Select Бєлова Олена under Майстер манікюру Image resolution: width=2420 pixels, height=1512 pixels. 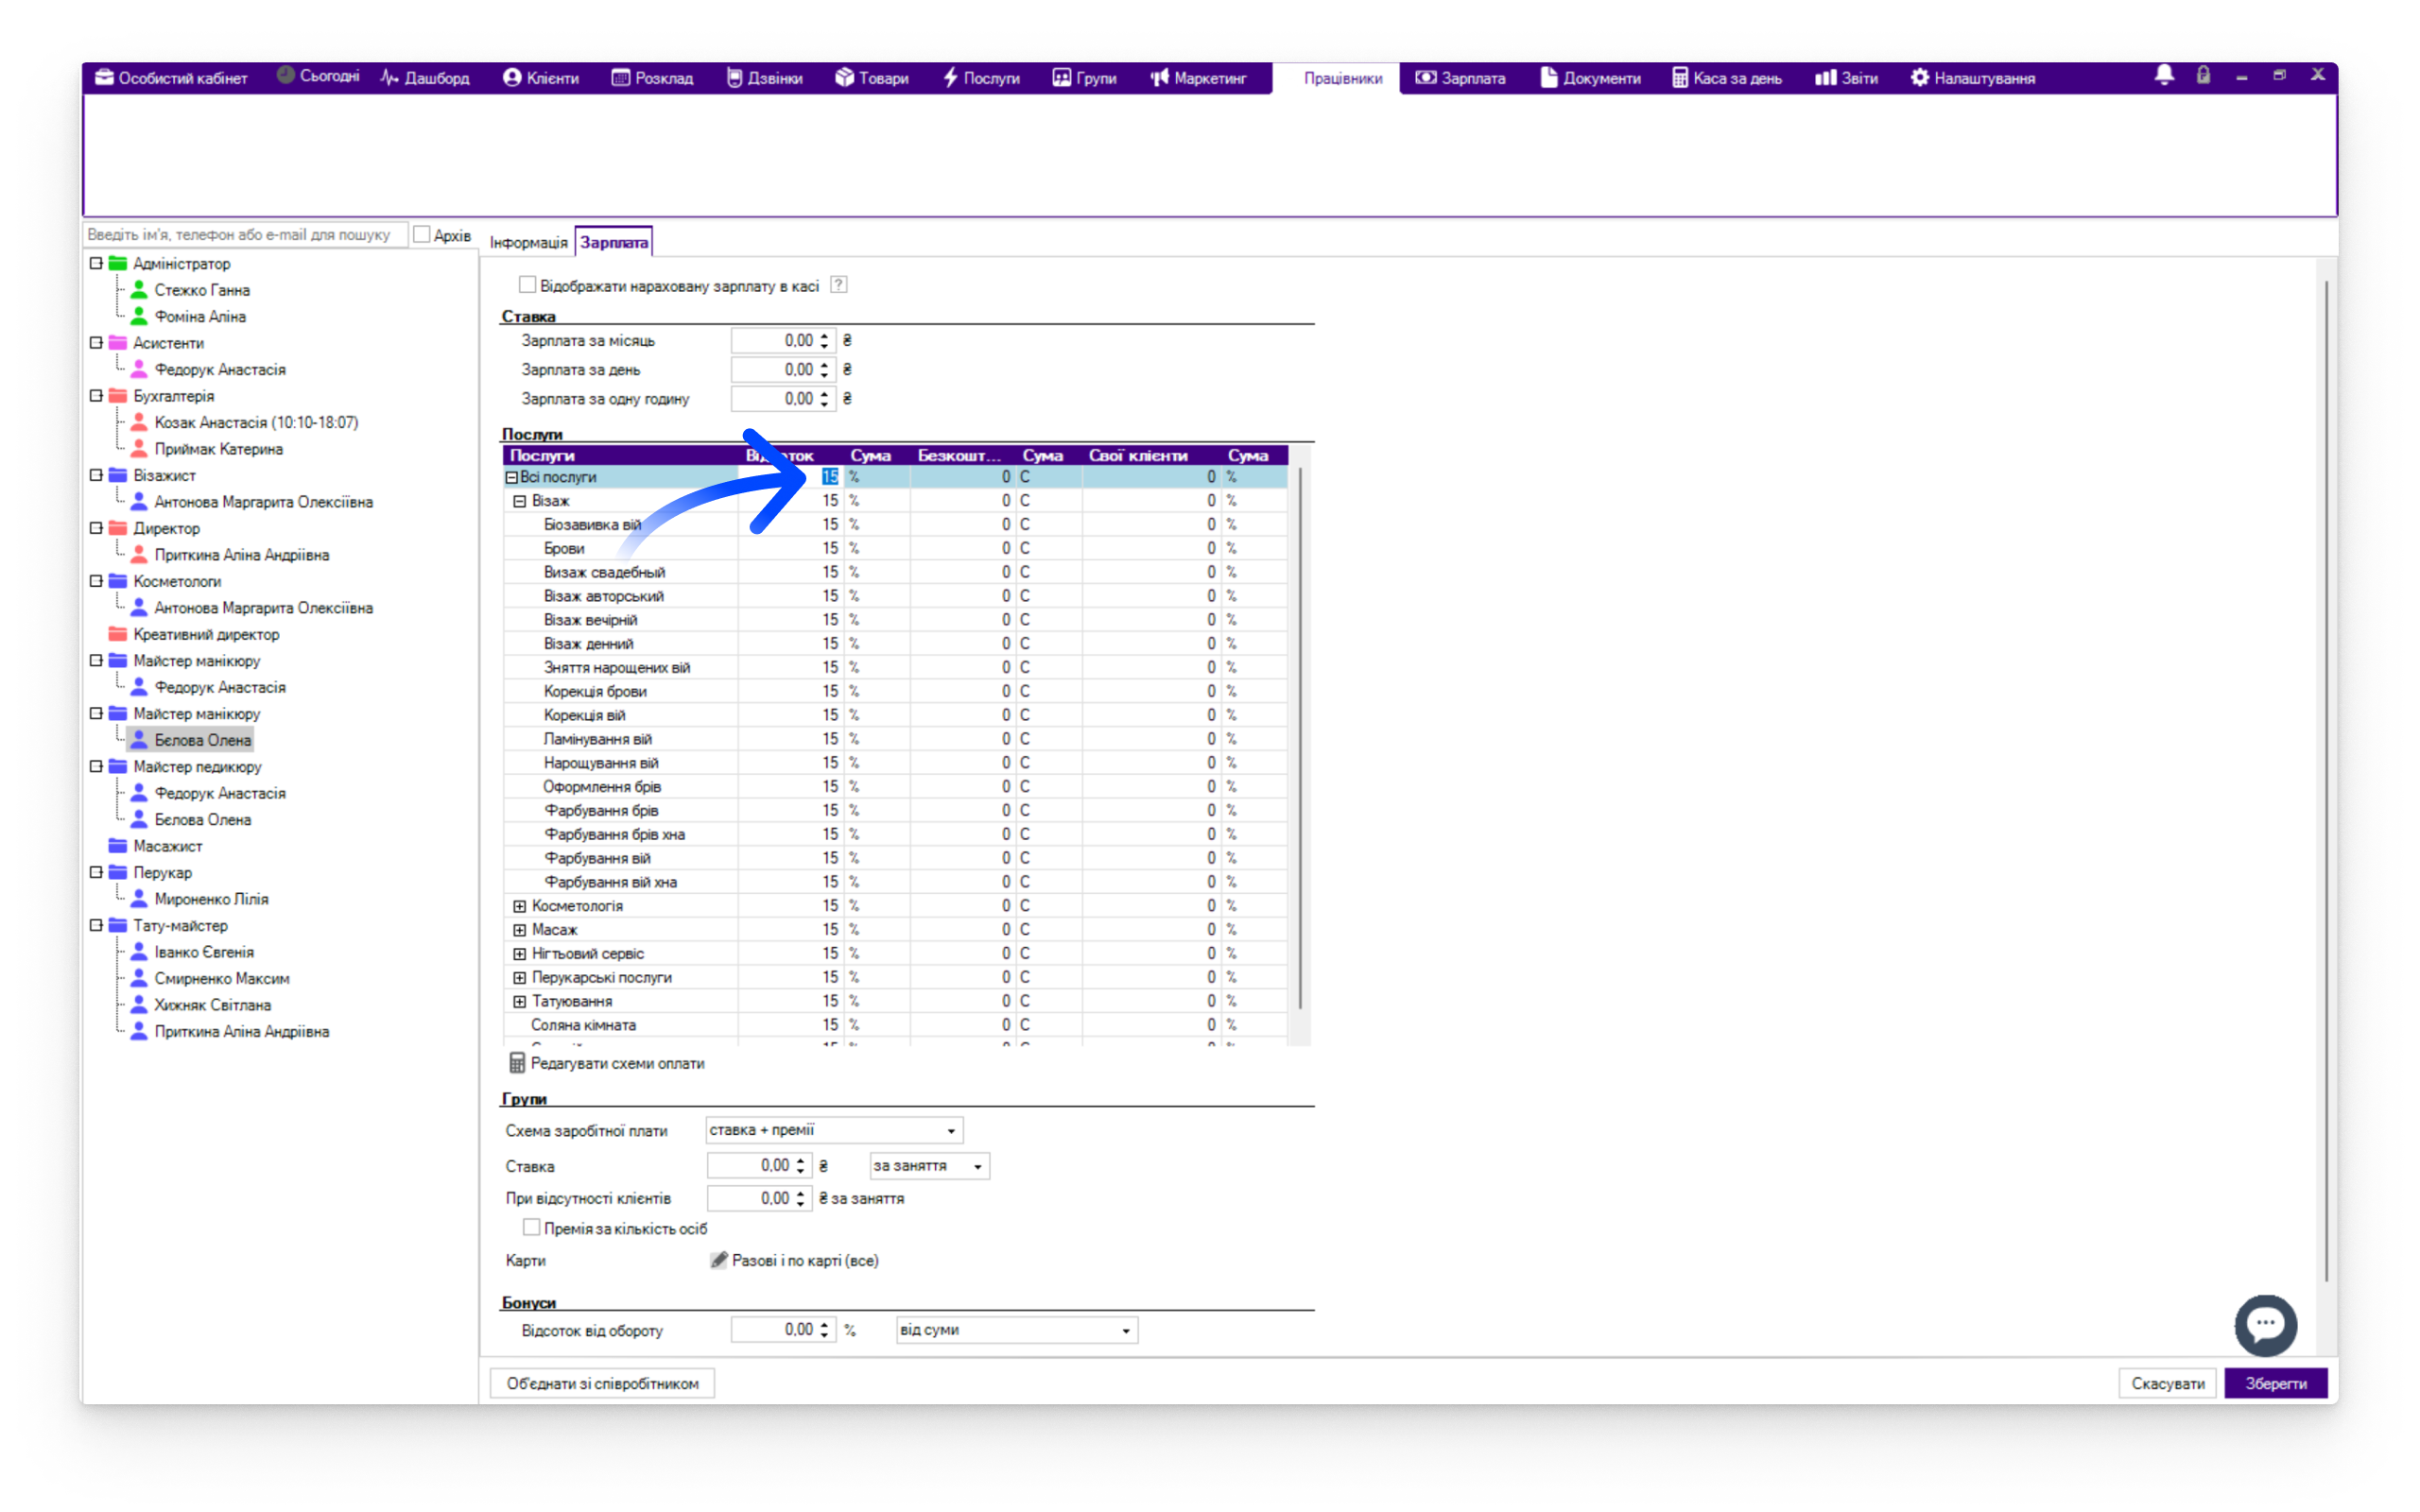click(203, 740)
